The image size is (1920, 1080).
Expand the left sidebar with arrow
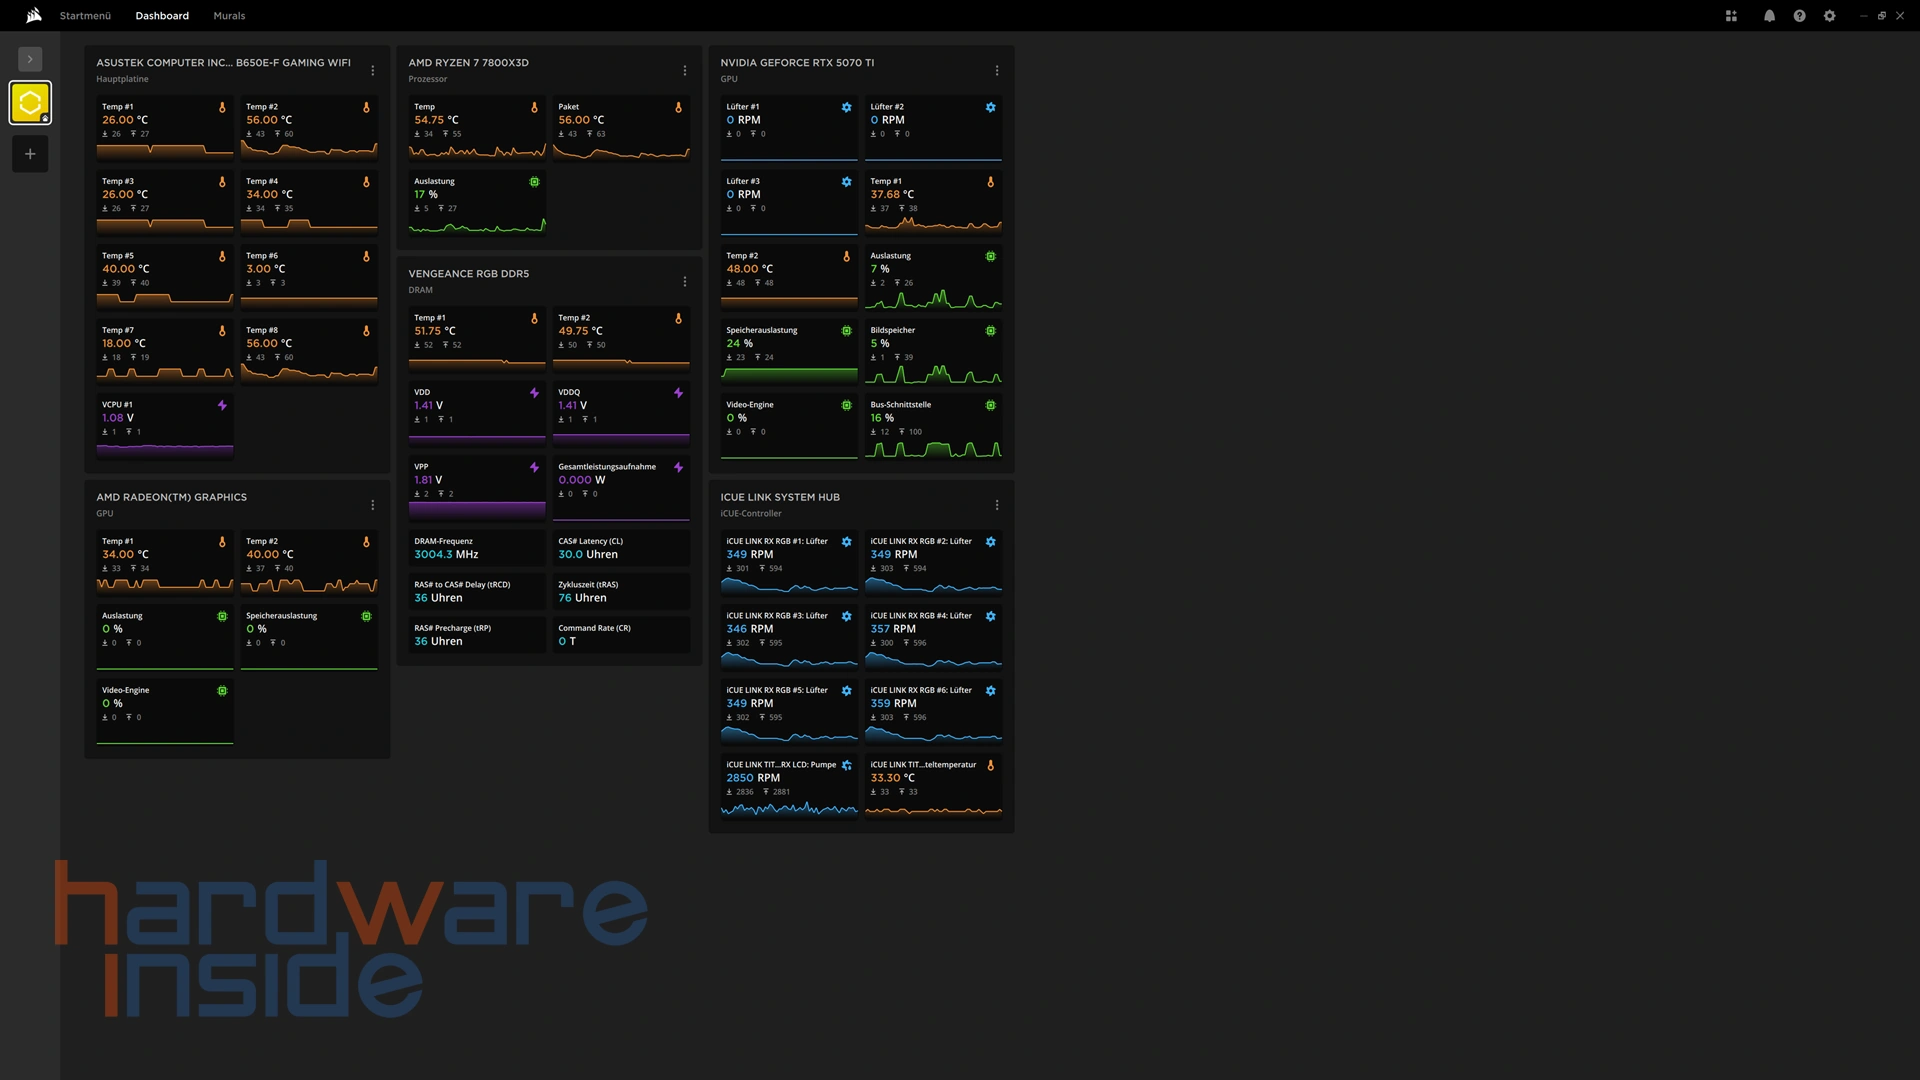30,59
